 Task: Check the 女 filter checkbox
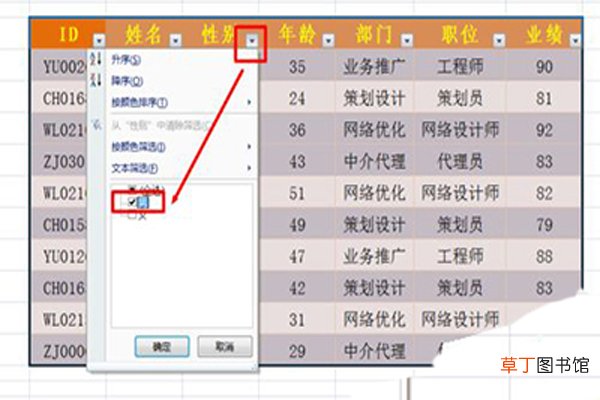[132, 216]
